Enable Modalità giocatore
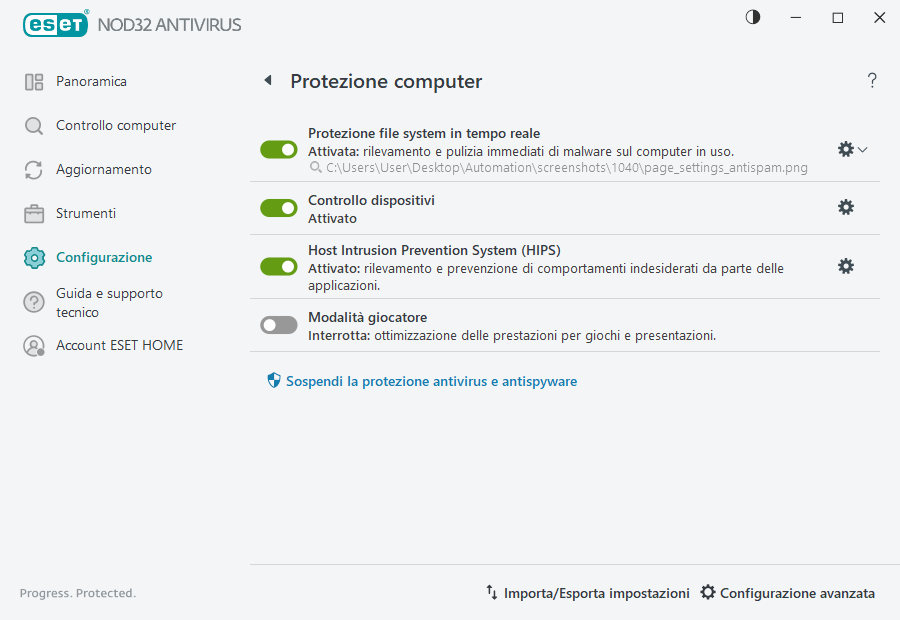Screen dimensions: 900x620 coord(278,324)
